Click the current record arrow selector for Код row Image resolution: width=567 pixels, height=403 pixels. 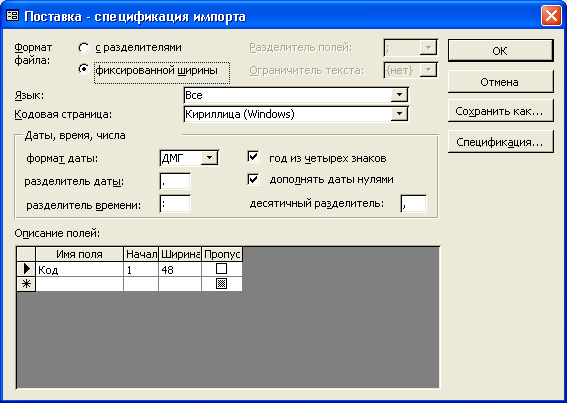26,269
